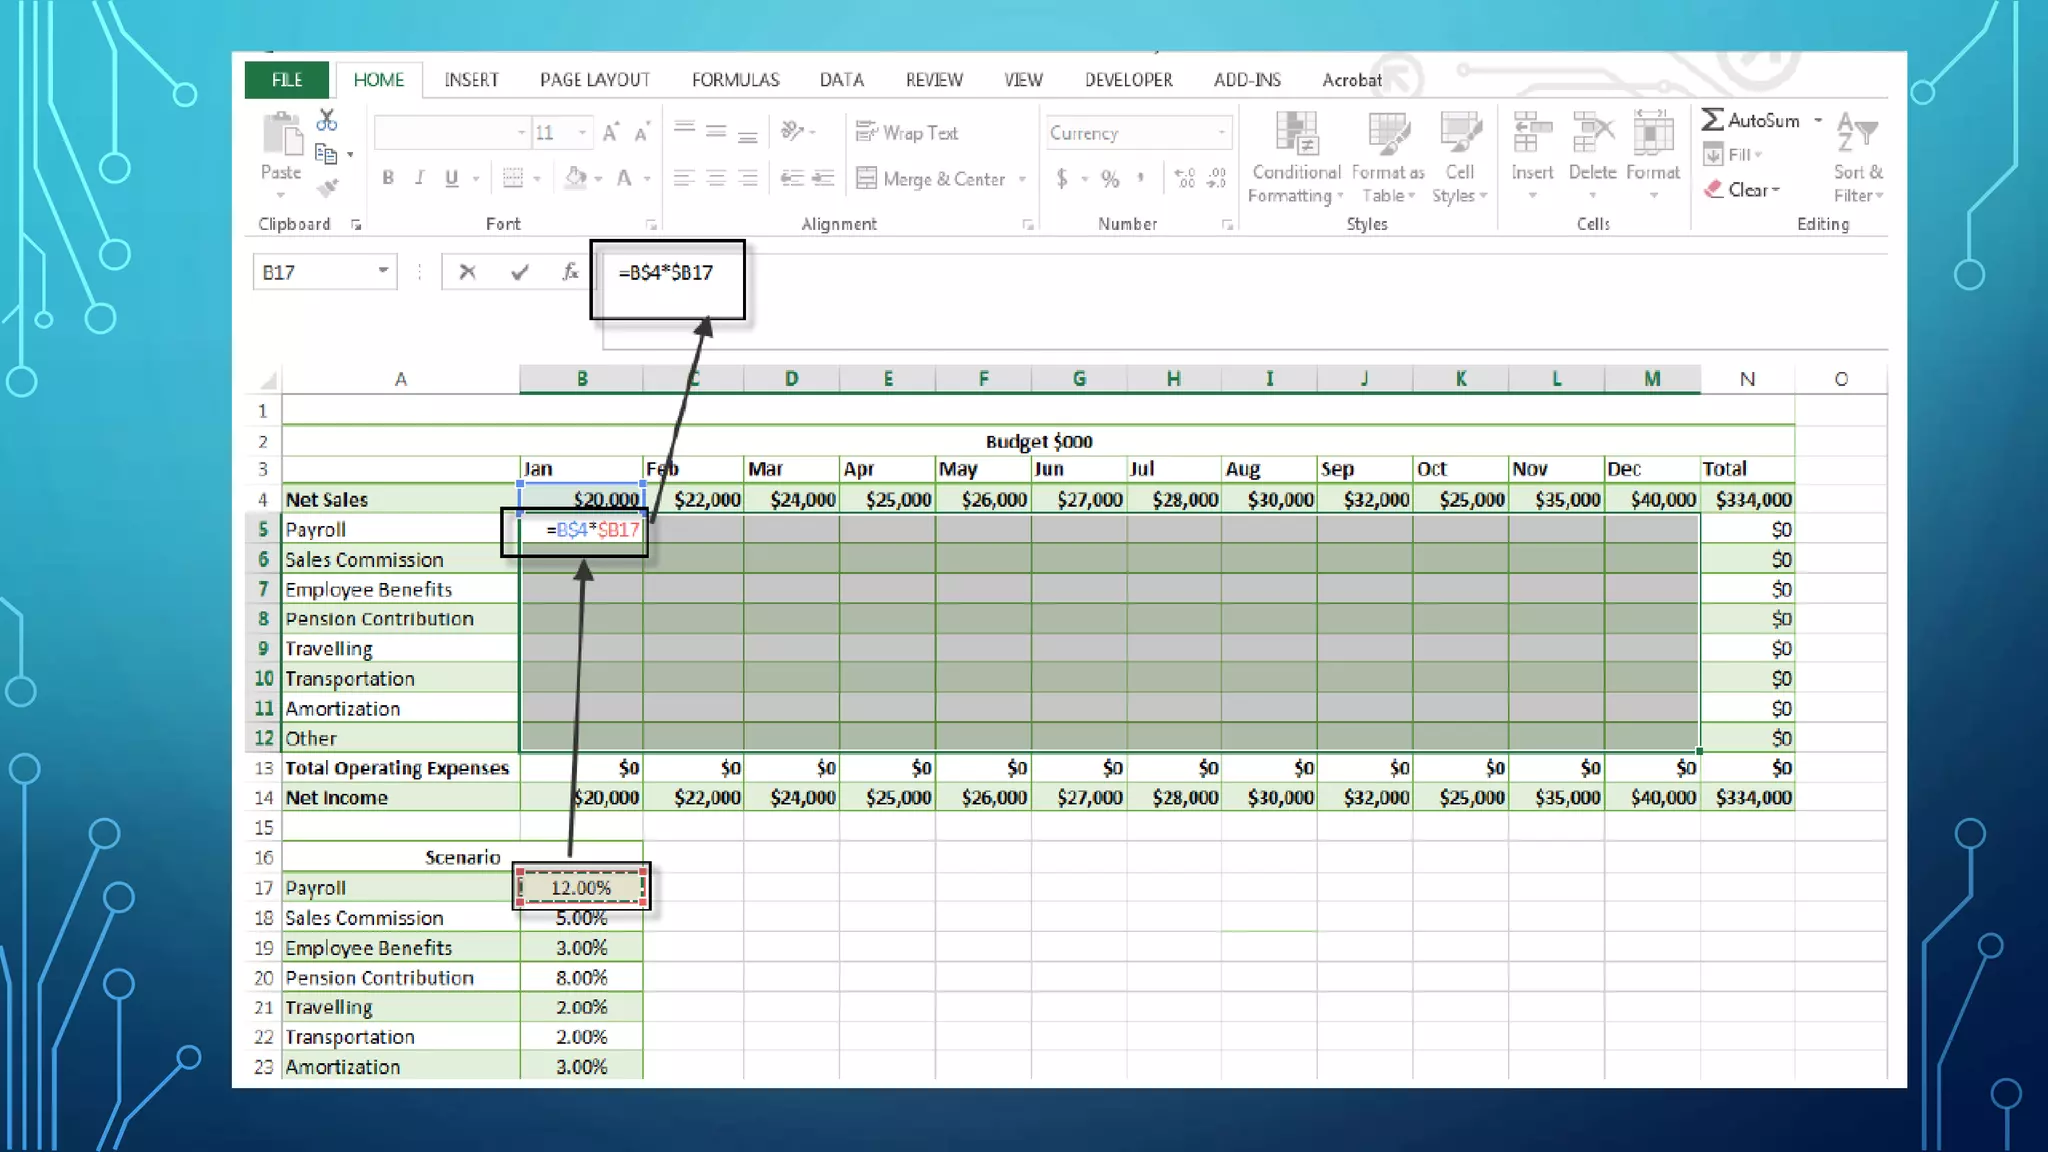
Task: Open the font size dropdown
Action: tap(582, 133)
